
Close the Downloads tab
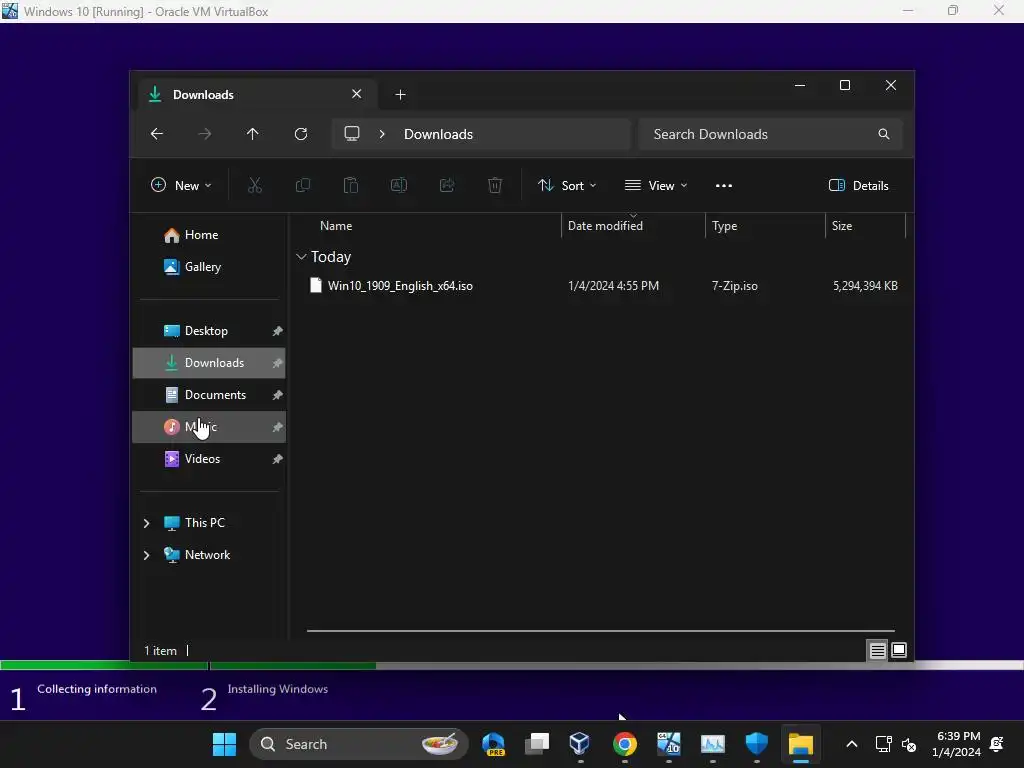coord(357,94)
